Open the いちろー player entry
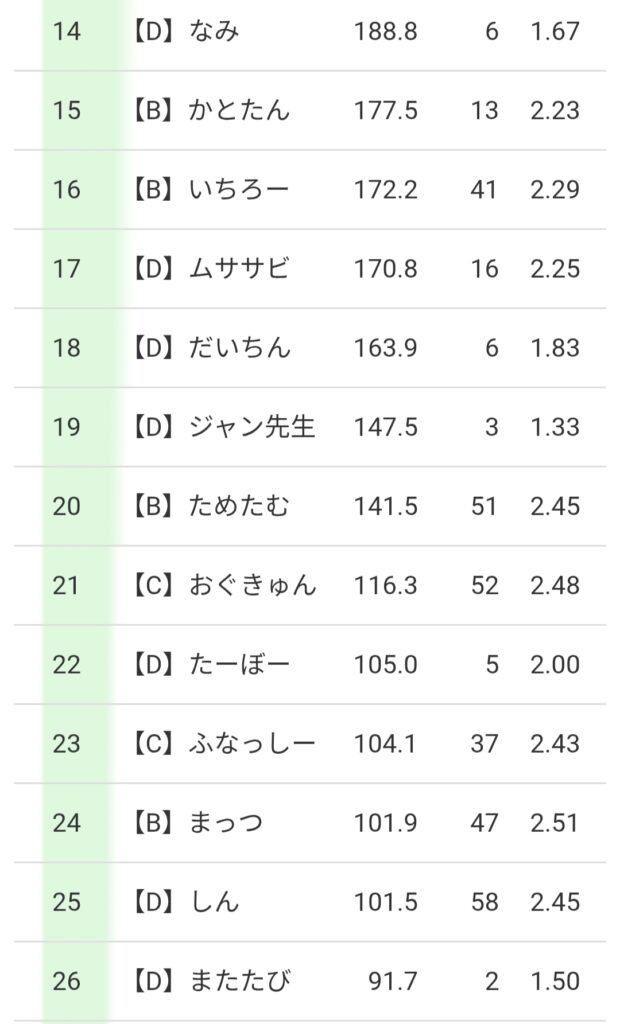Image resolution: width=620 pixels, height=1024 pixels. pyautogui.click(x=239, y=190)
